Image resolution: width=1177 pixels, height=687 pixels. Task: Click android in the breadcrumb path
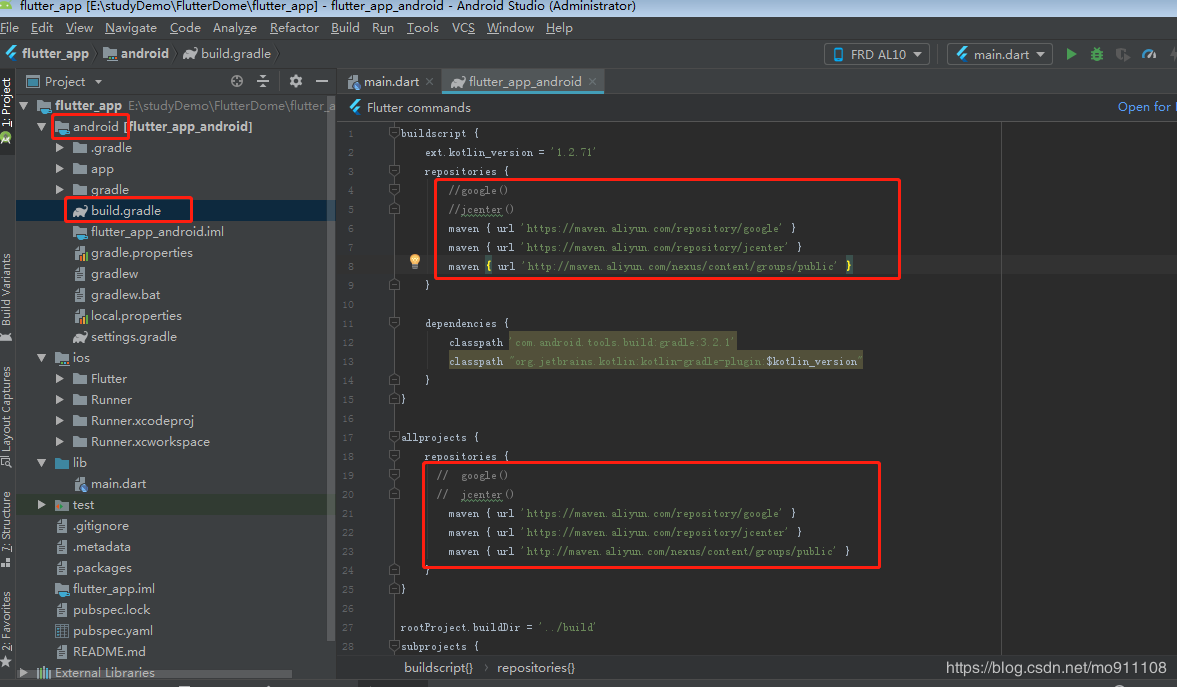(x=144, y=54)
